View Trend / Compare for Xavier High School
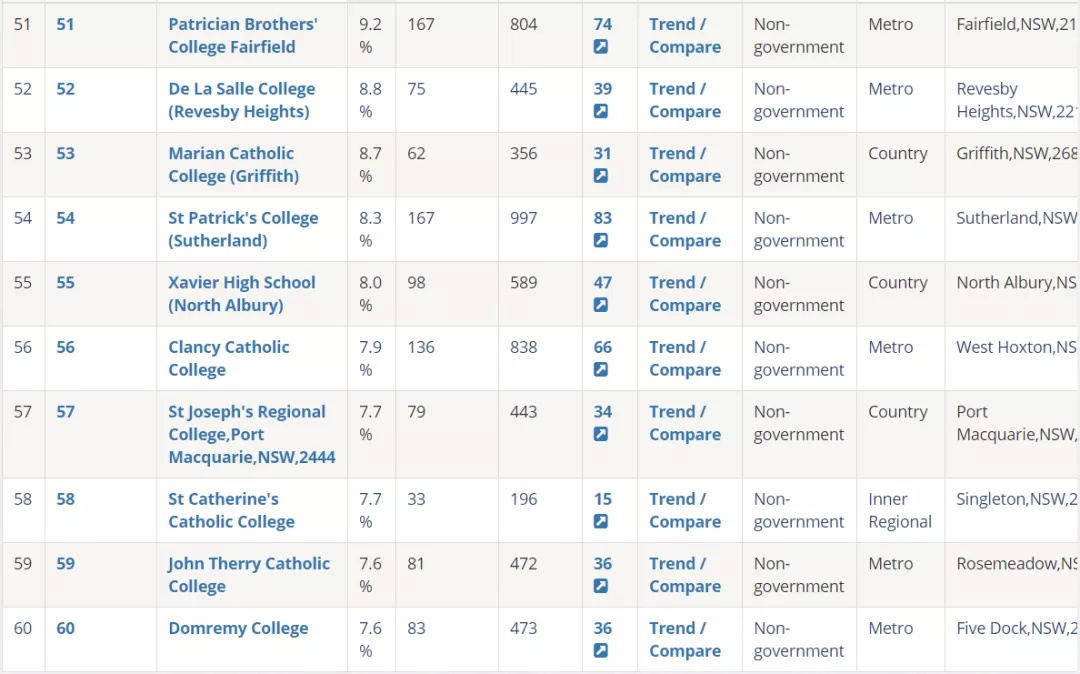The width and height of the screenshot is (1080, 674). 685,294
